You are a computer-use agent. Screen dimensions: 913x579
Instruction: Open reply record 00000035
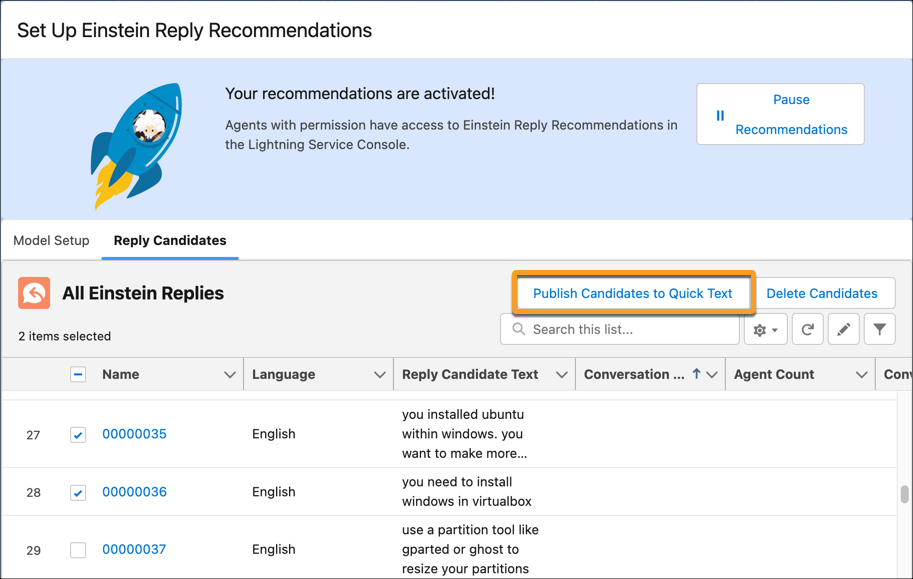(135, 434)
